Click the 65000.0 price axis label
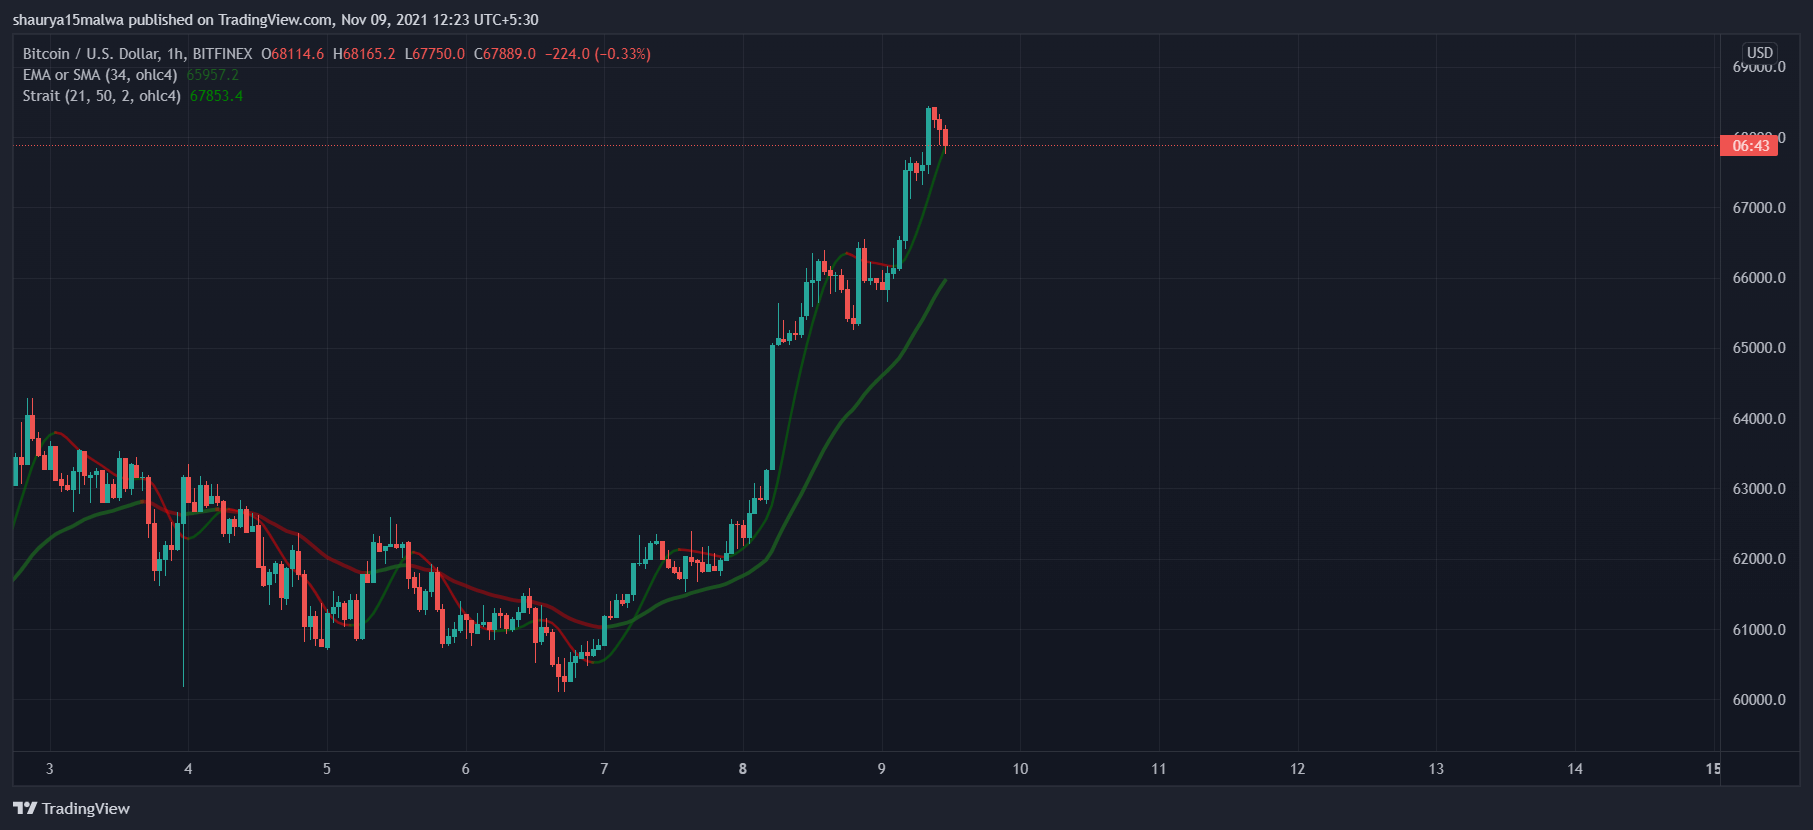The image size is (1813, 830). pos(1759,348)
